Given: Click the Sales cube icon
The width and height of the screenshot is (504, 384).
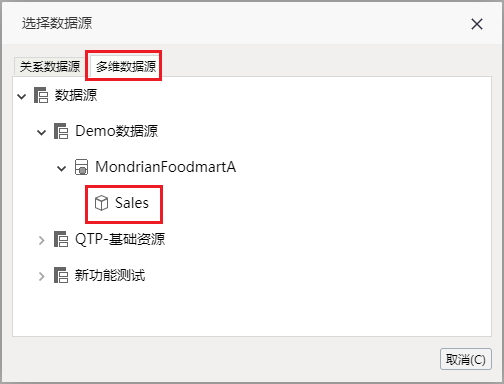Looking at the screenshot, I should tap(101, 203).
